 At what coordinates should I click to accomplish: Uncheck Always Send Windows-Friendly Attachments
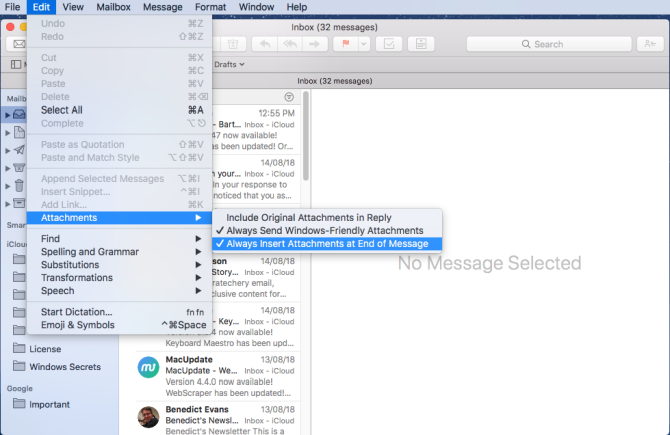click(327, 230)
